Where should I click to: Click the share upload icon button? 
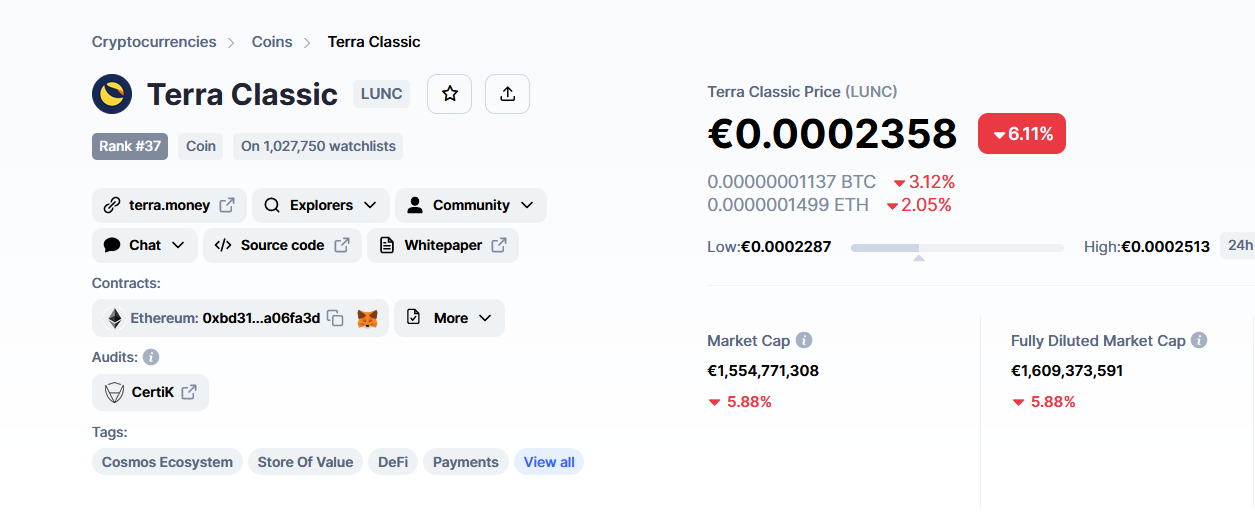[507, 94]
